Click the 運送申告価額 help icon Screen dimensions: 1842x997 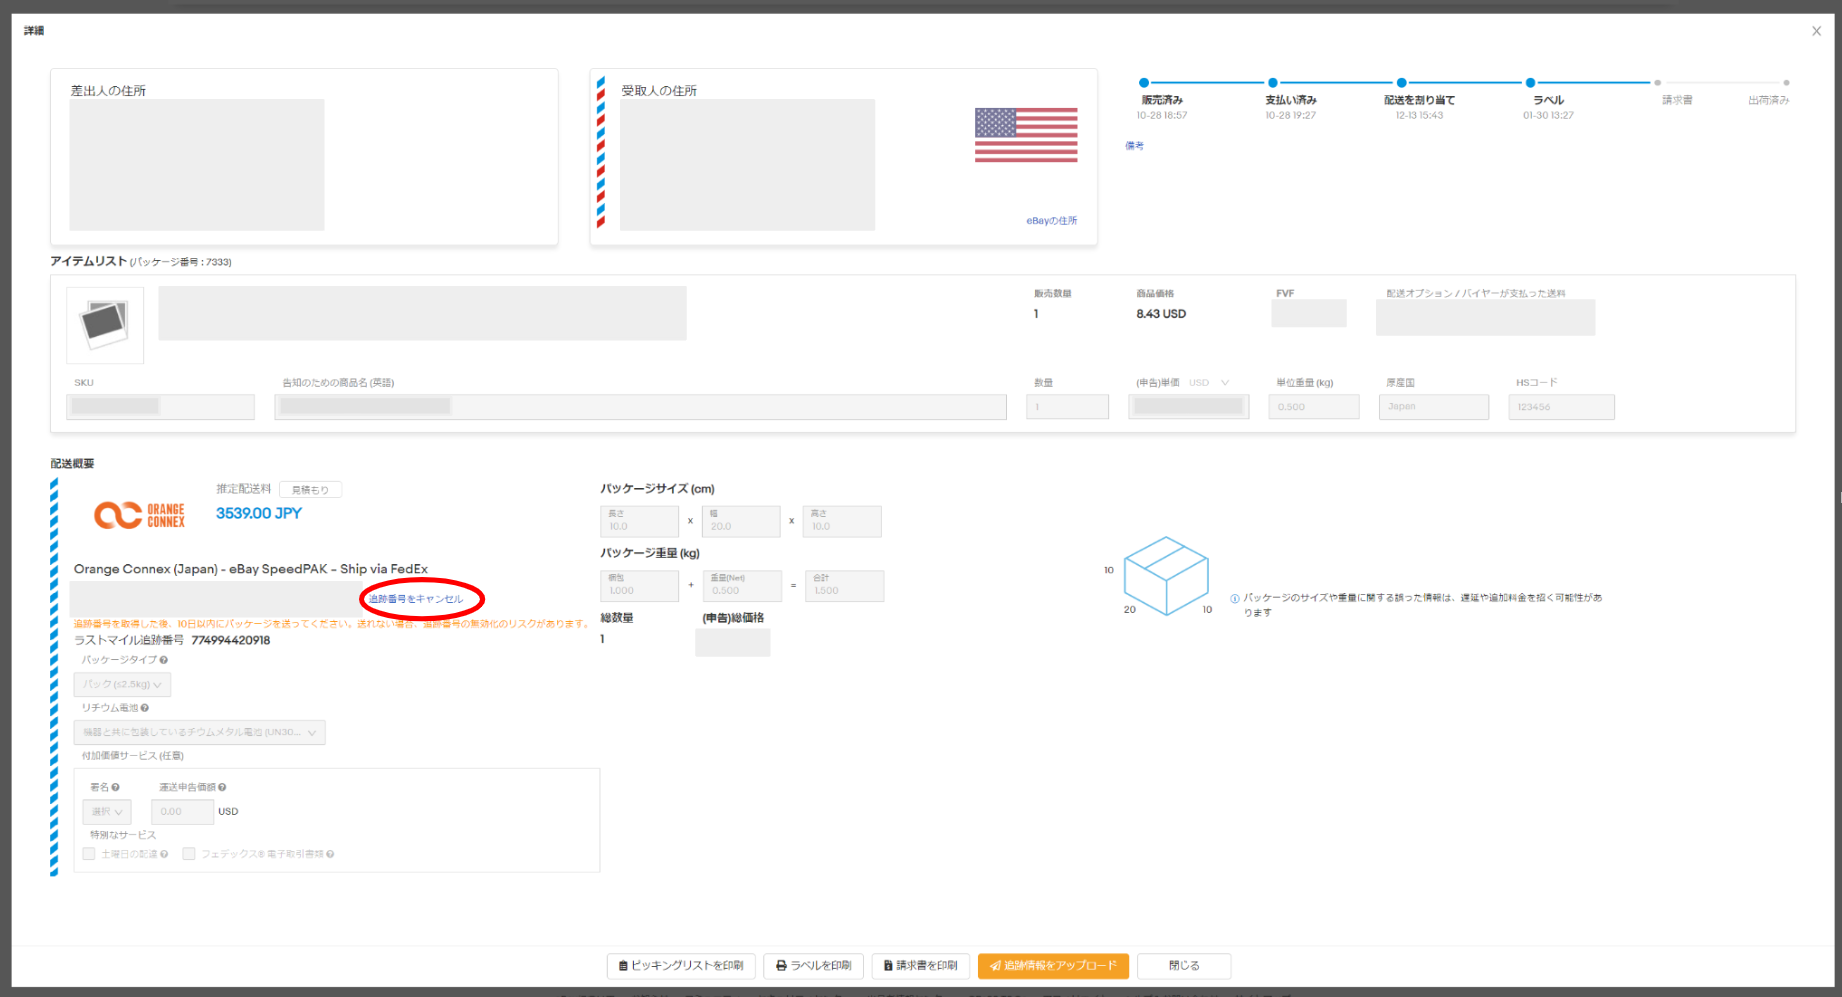click(222, 788)
